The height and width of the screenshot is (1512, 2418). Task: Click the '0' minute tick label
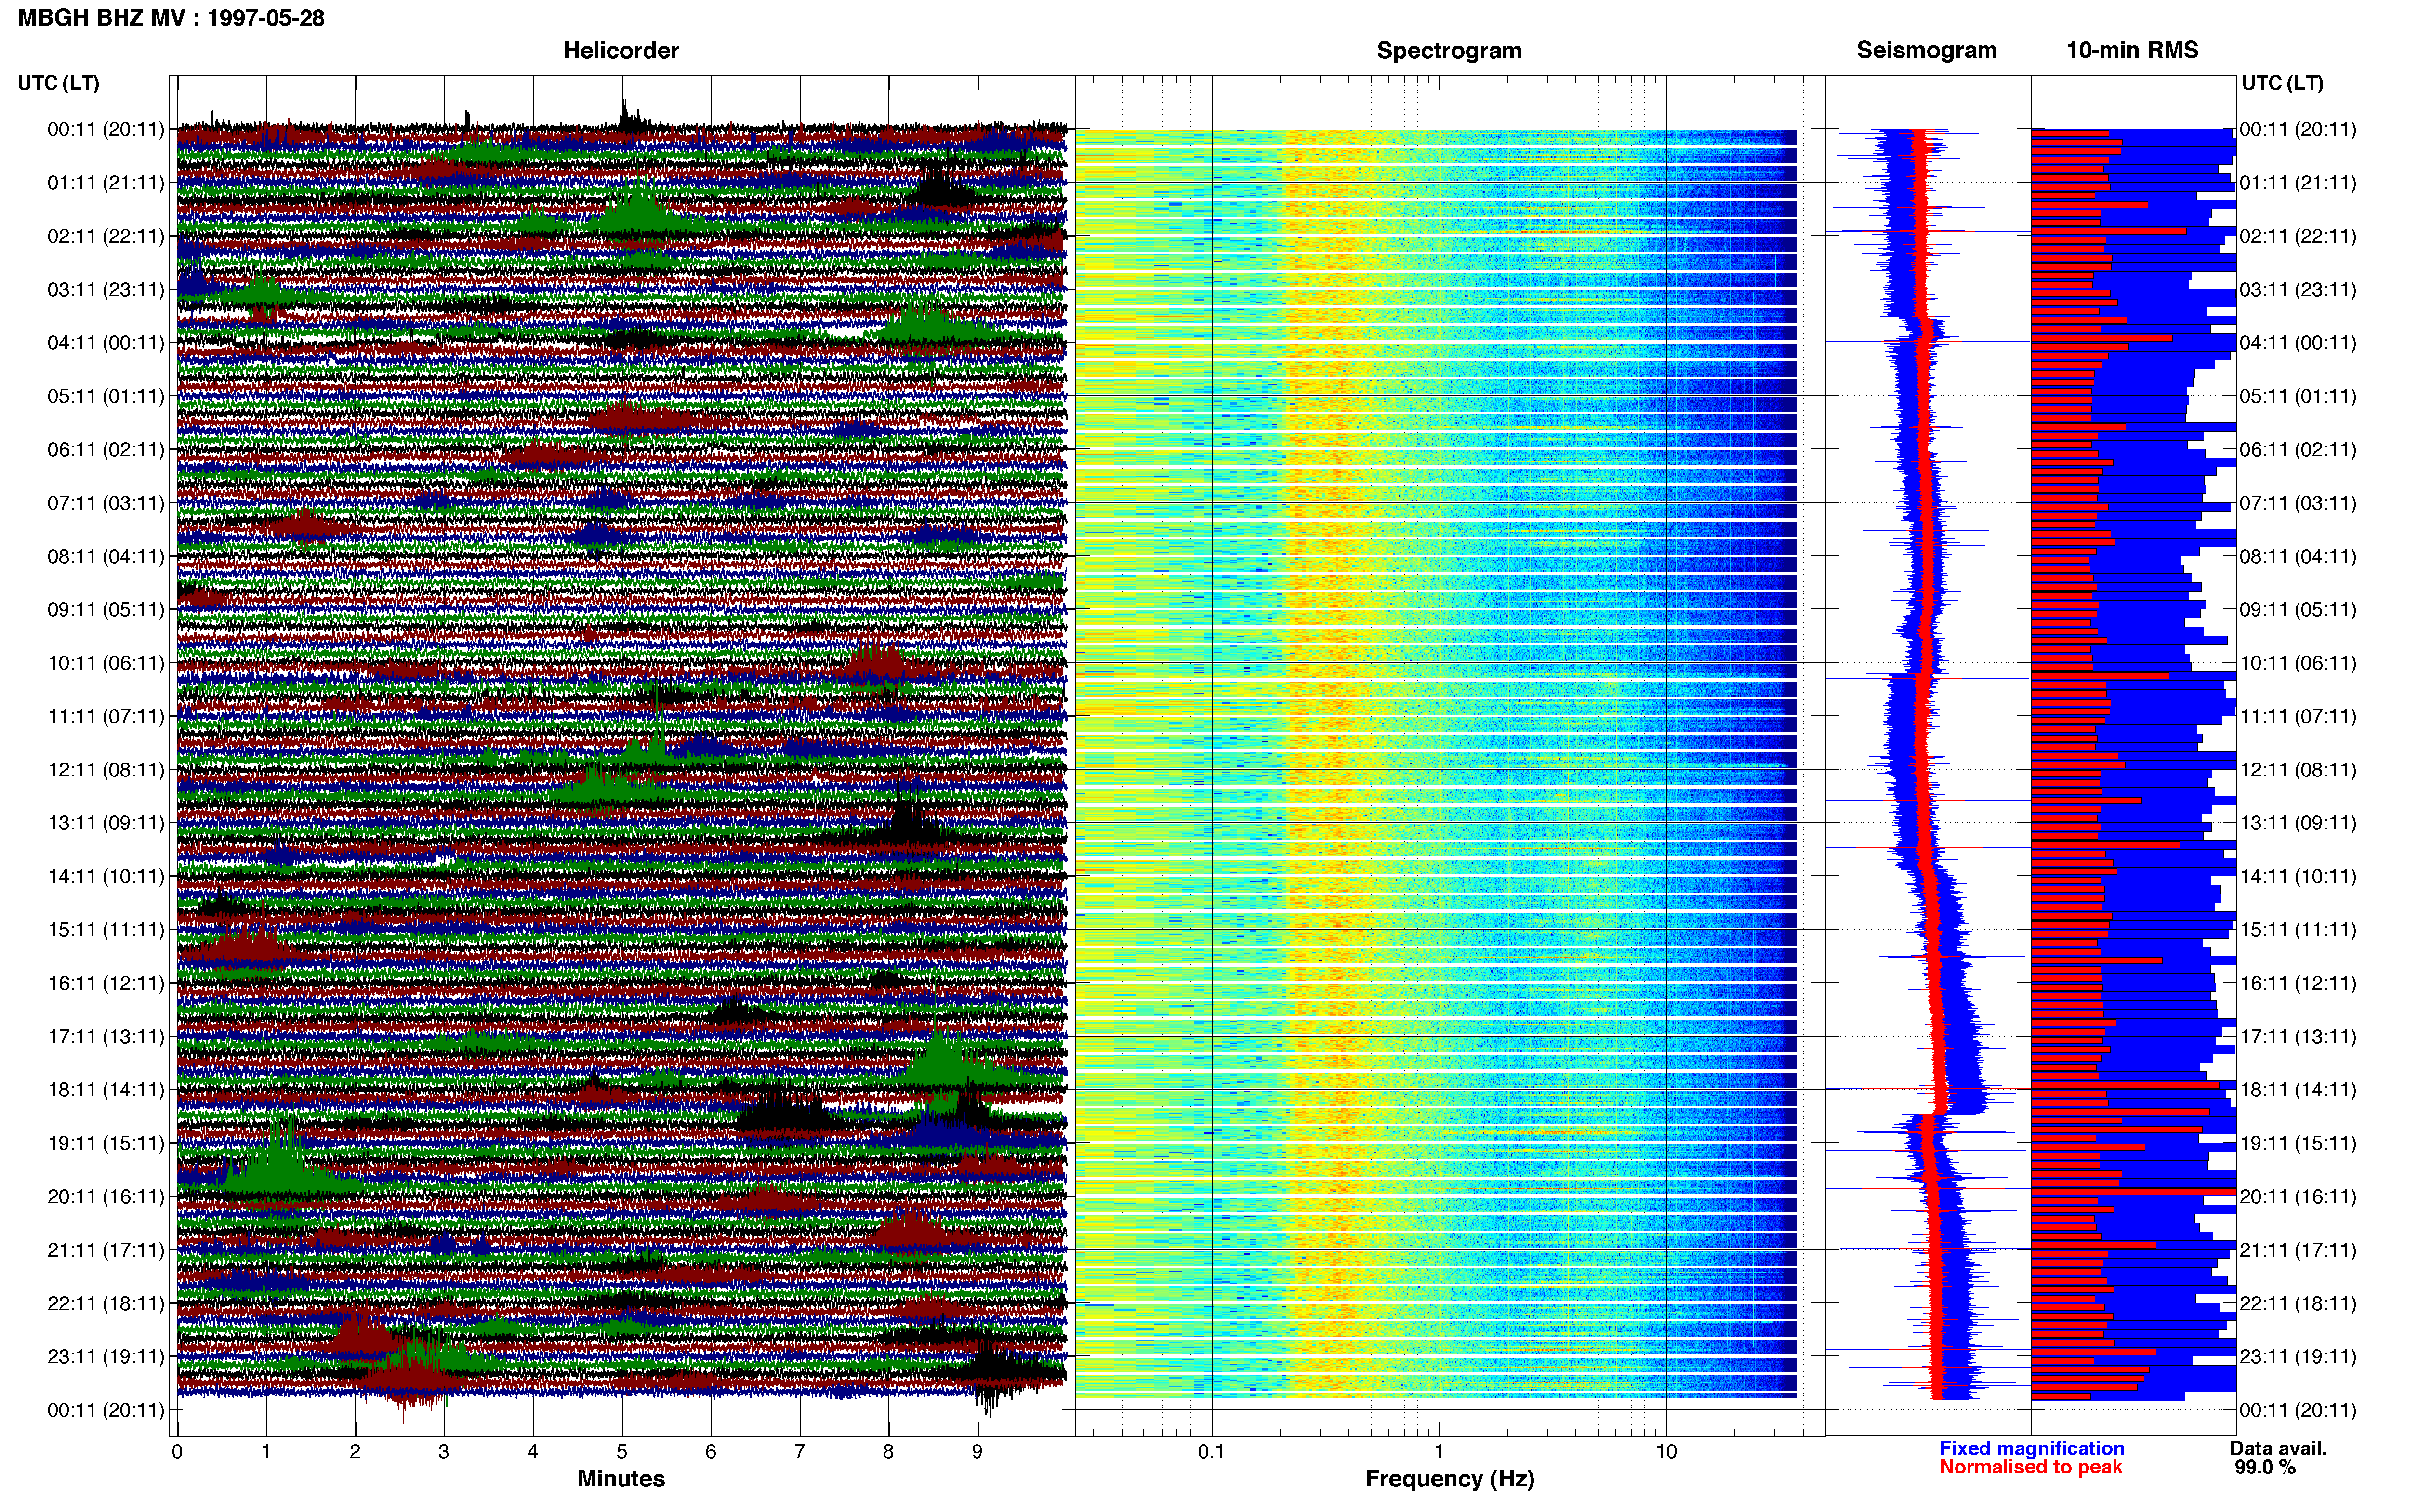177,1452
